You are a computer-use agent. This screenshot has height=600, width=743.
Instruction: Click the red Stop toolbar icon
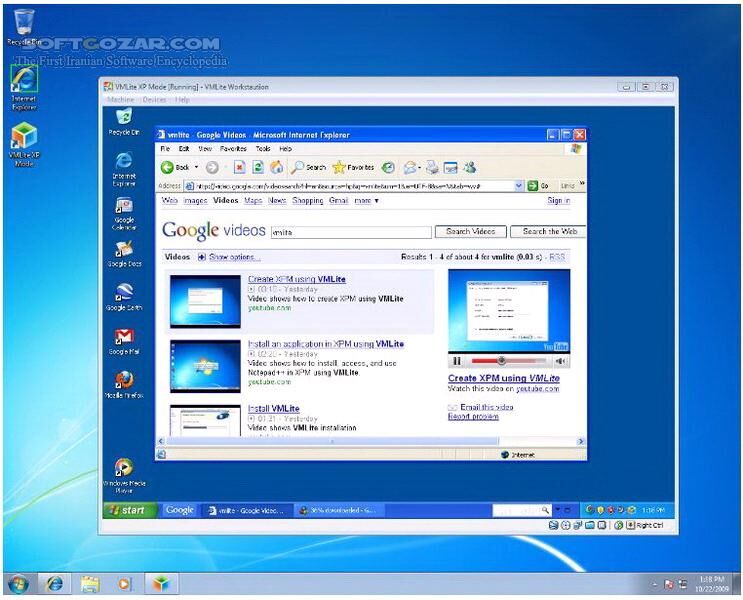(239, 168)
